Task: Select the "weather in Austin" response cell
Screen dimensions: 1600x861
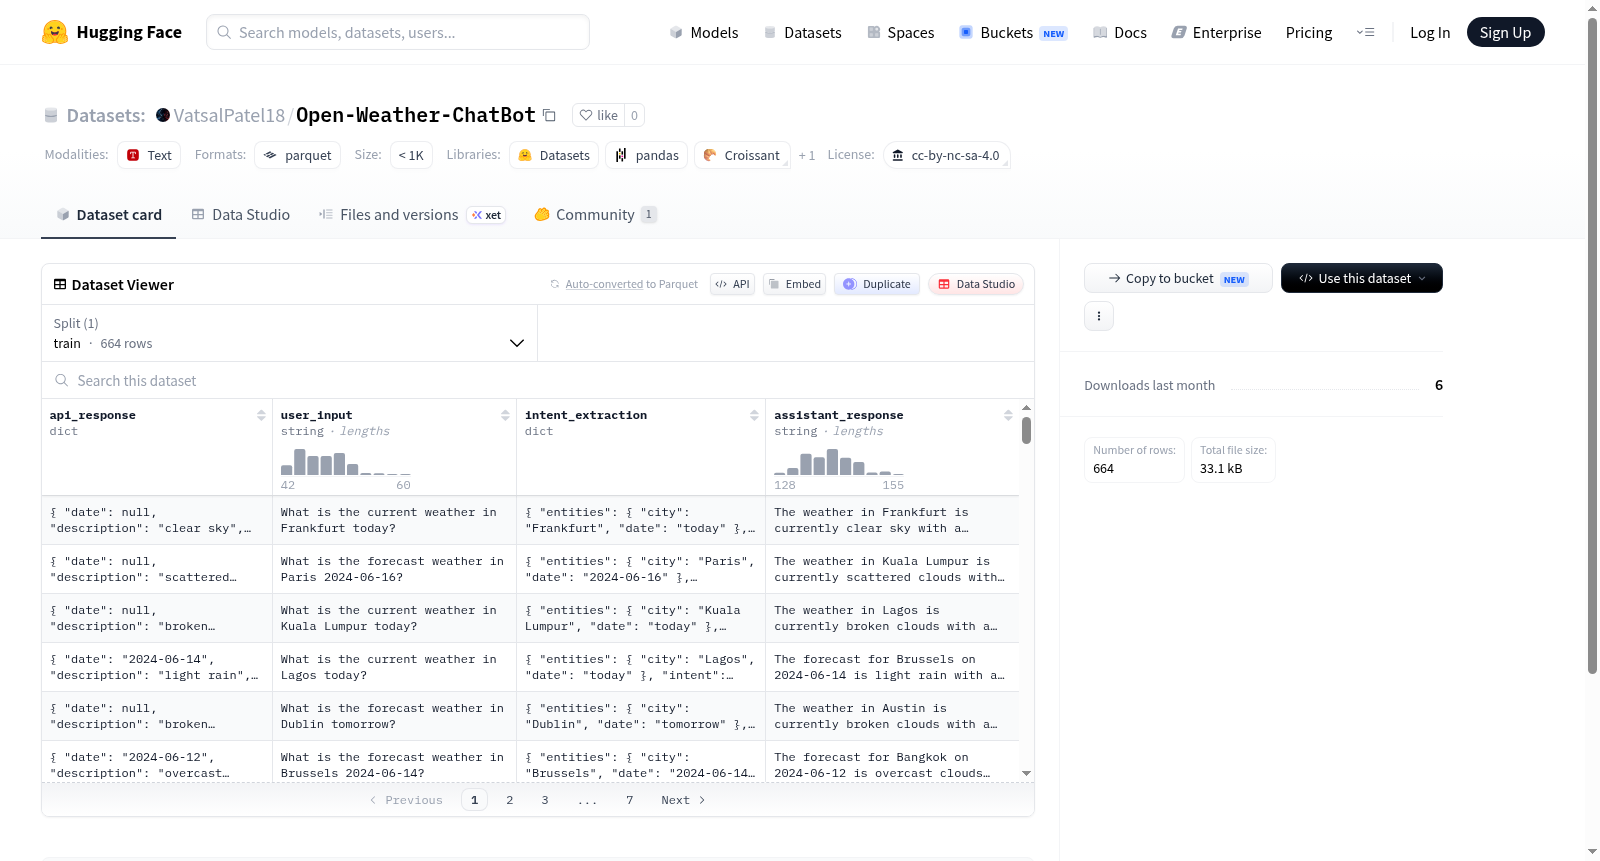Action: (x=892, y=716)
